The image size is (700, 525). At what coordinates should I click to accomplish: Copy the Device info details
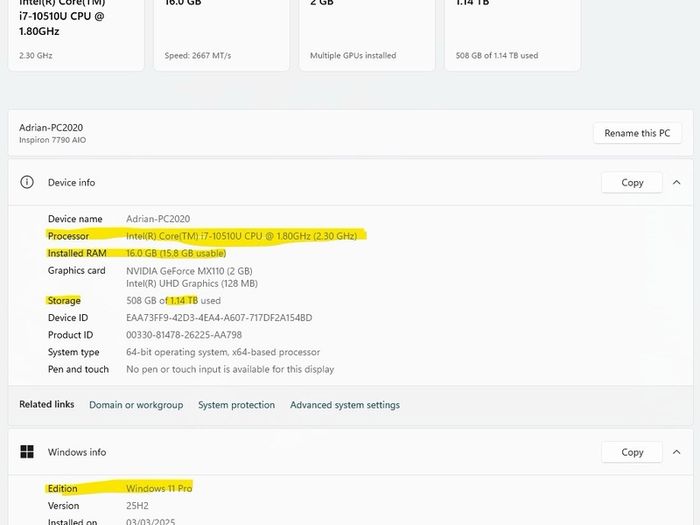click(632, 183)
